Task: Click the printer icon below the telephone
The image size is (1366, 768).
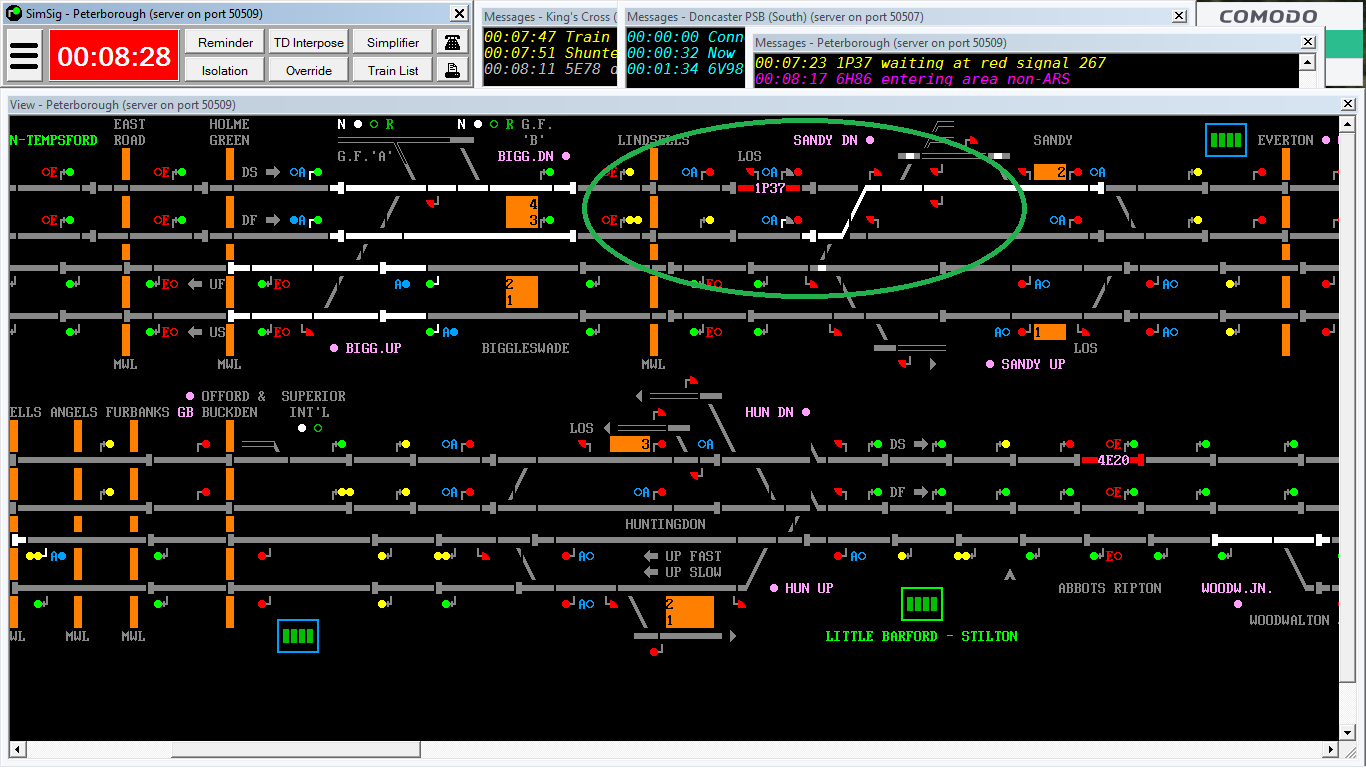Action: (454, 70)
